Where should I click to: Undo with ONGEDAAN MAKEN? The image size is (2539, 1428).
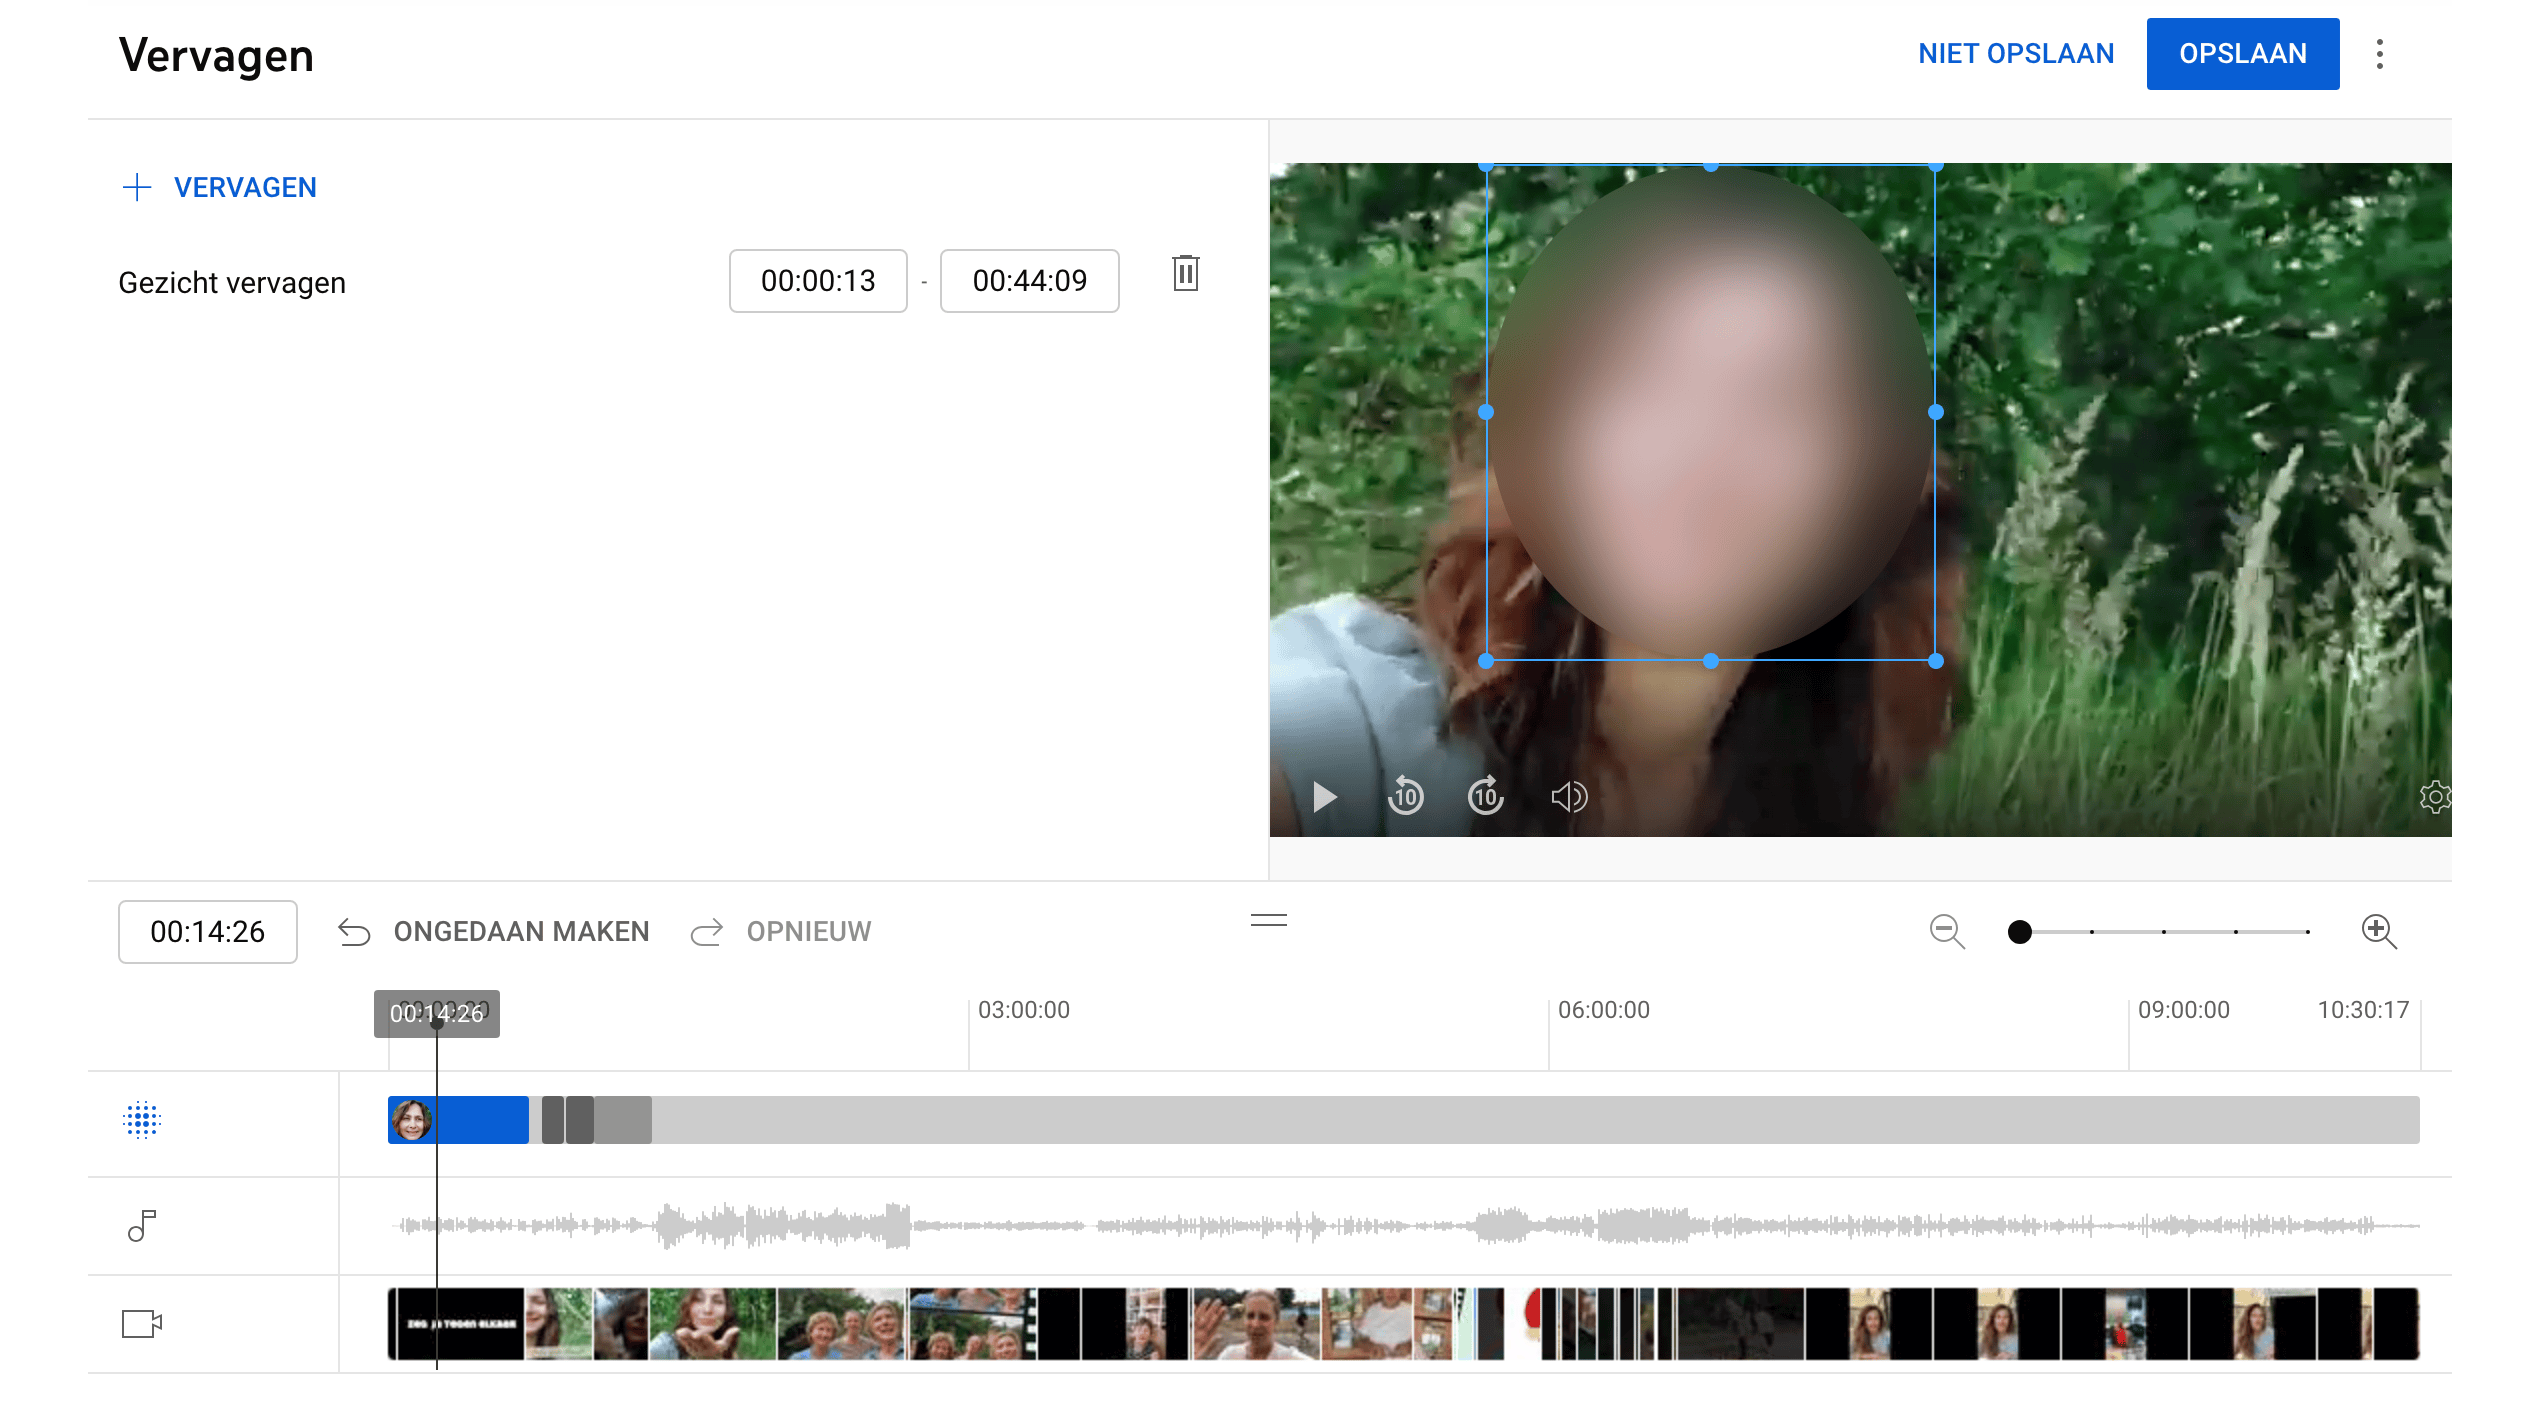click(494, 931)
